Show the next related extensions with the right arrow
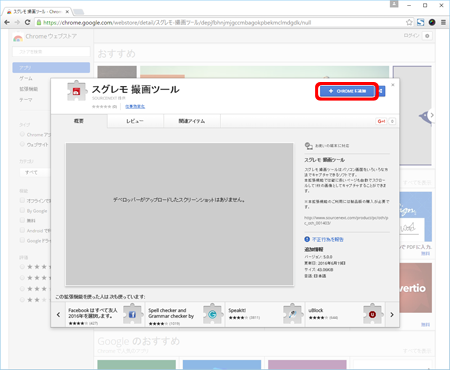The image size is (450, 370). point(392,315)
